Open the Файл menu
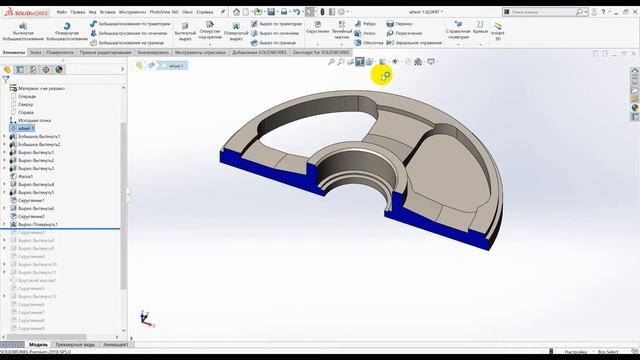 62,12
